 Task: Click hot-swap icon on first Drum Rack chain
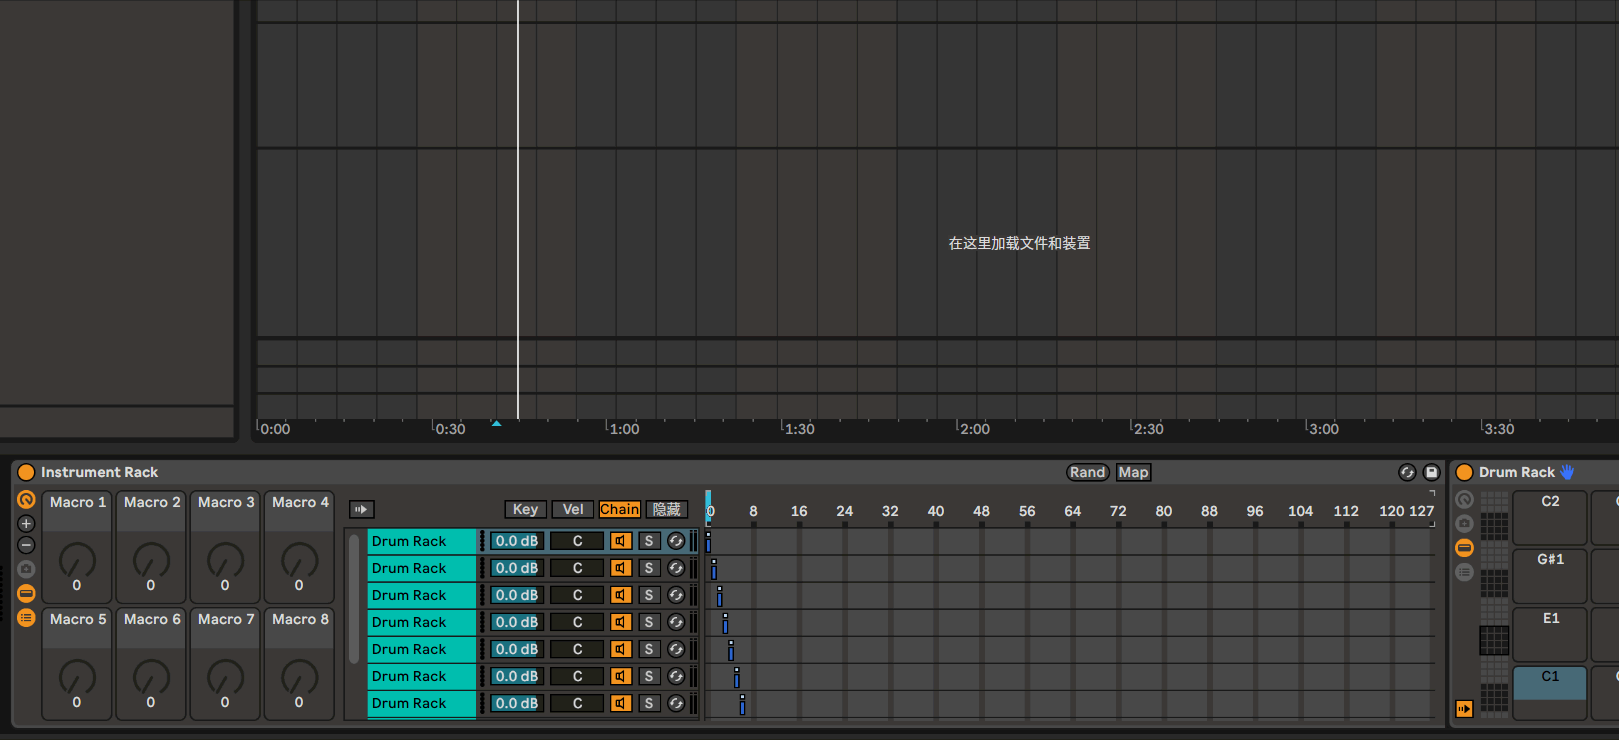click(676, 541)
